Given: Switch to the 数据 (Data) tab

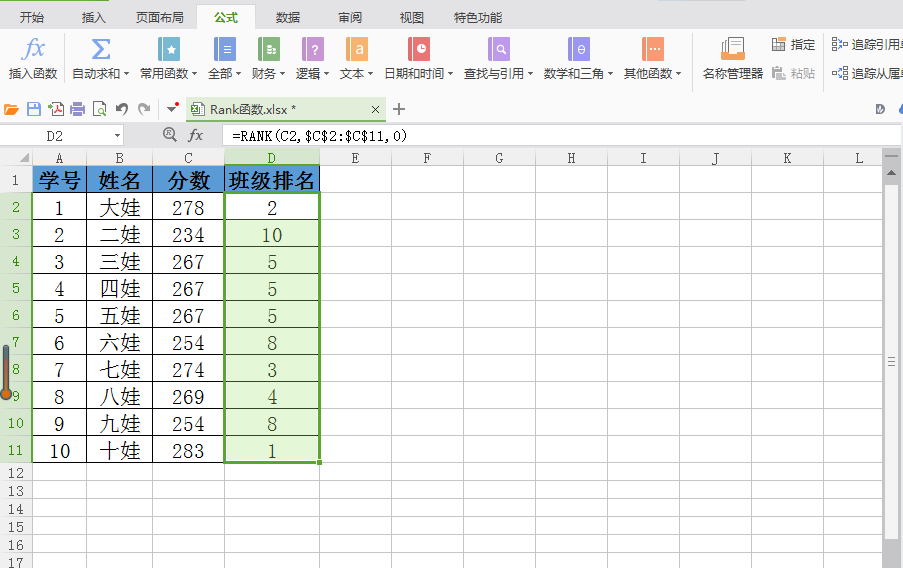Looking at the screenshot, I should point(287,18).
